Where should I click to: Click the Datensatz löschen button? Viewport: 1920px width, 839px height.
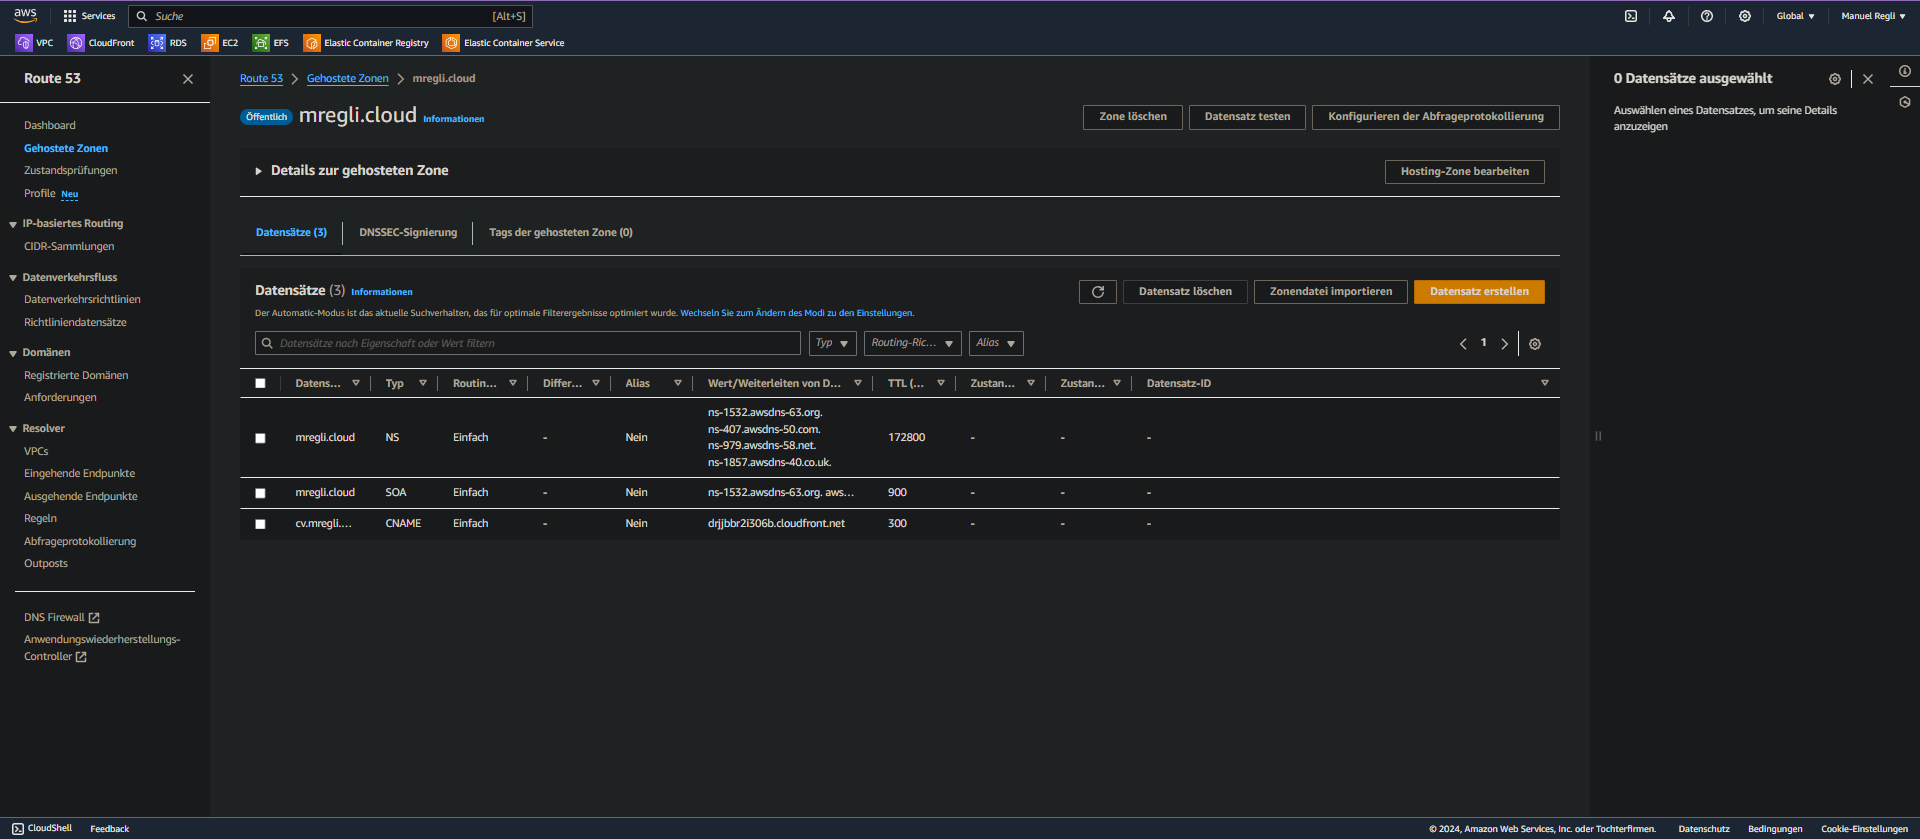(x=1185, y=292)
